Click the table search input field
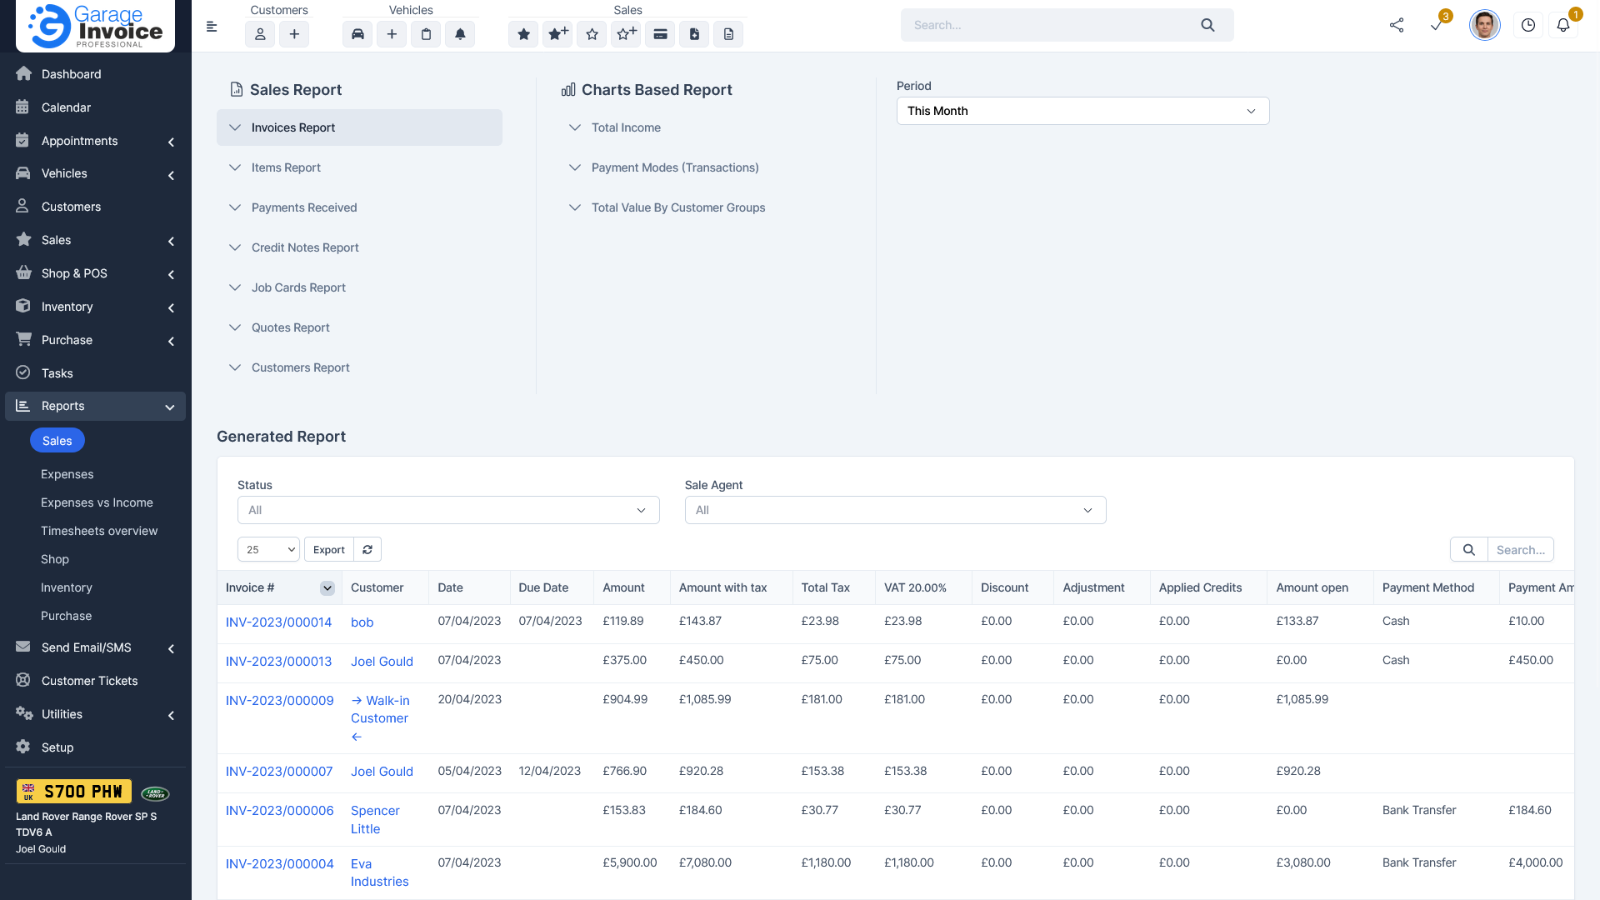 pyautogui.click(x=1520, y=550)
